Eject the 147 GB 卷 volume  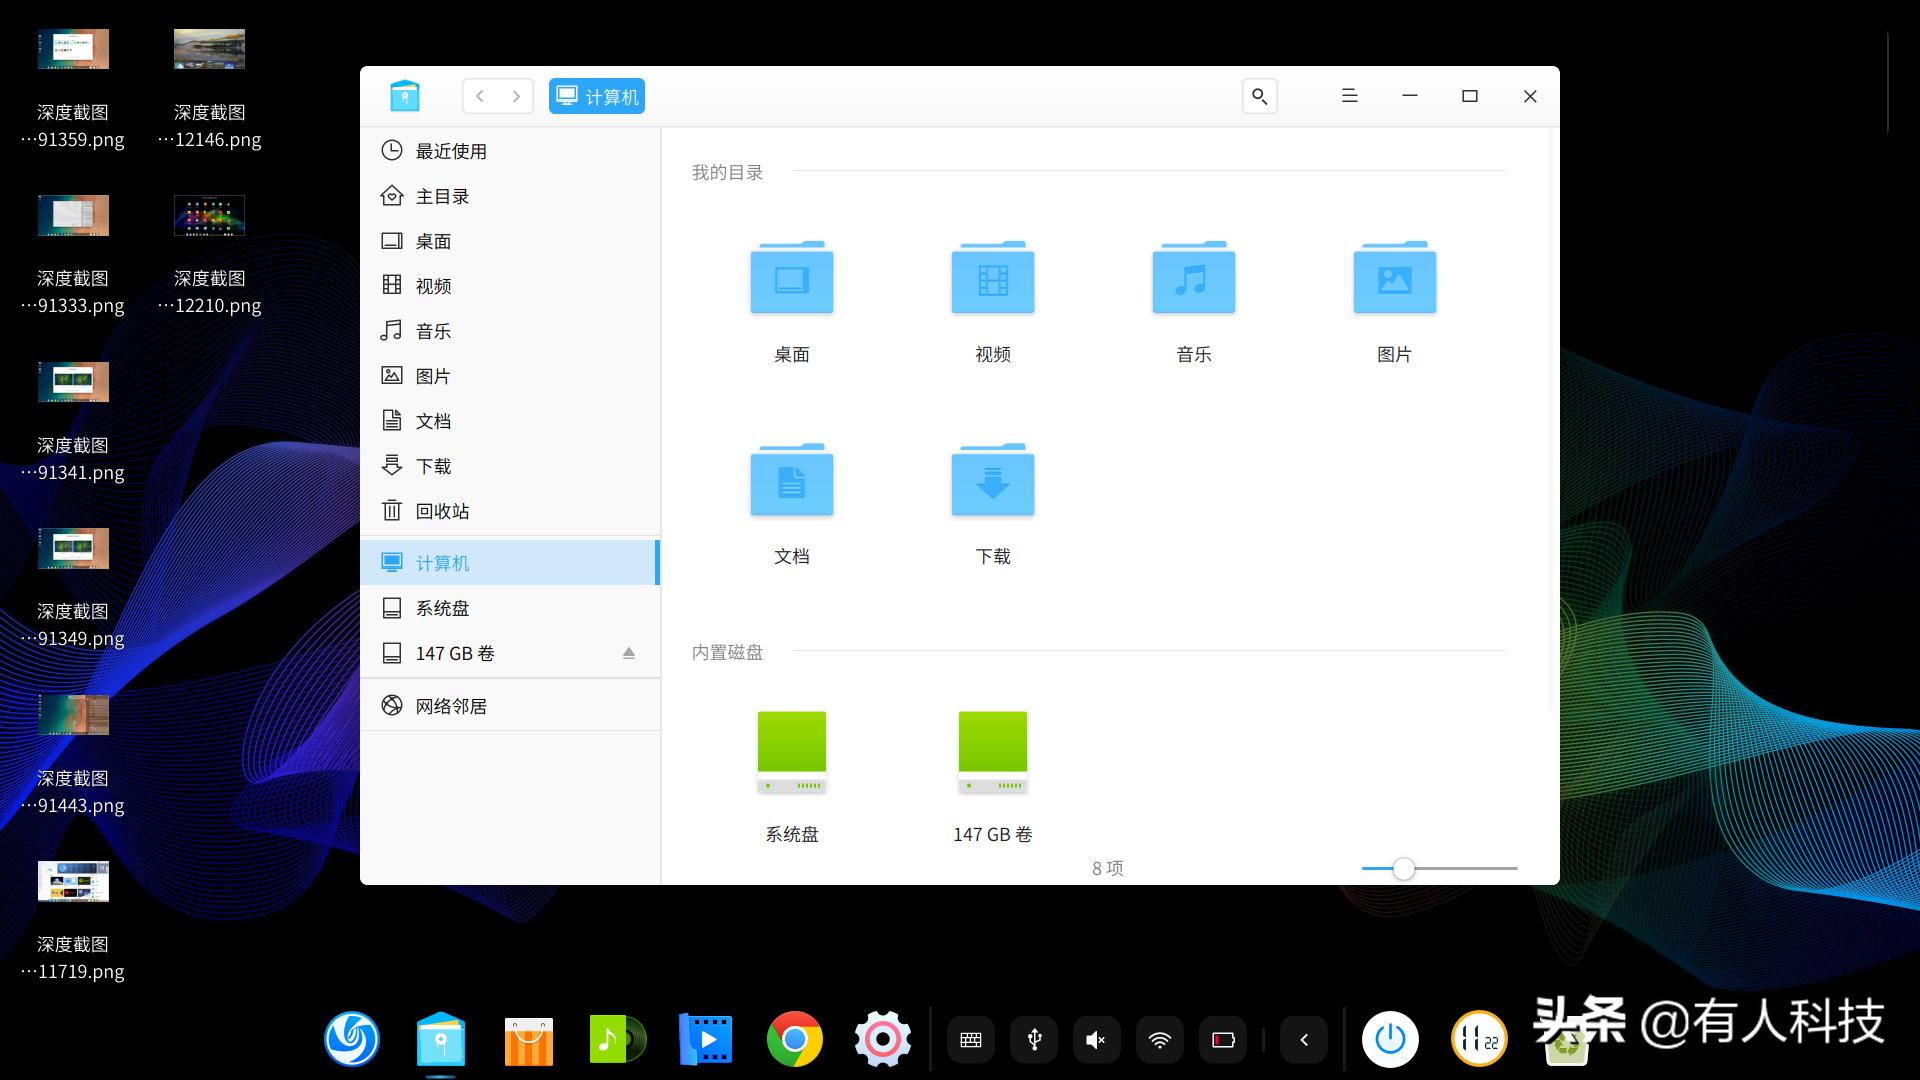[628, 653]
